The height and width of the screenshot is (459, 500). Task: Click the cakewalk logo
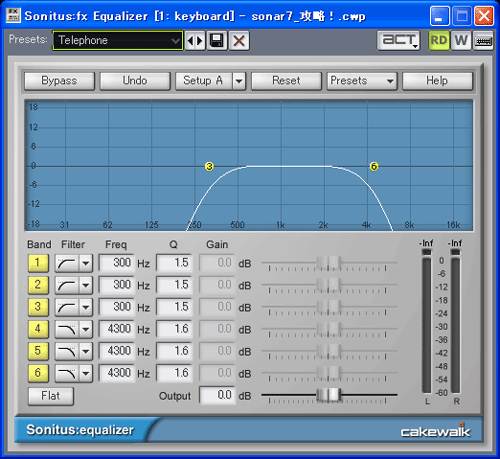coord(435,431)
